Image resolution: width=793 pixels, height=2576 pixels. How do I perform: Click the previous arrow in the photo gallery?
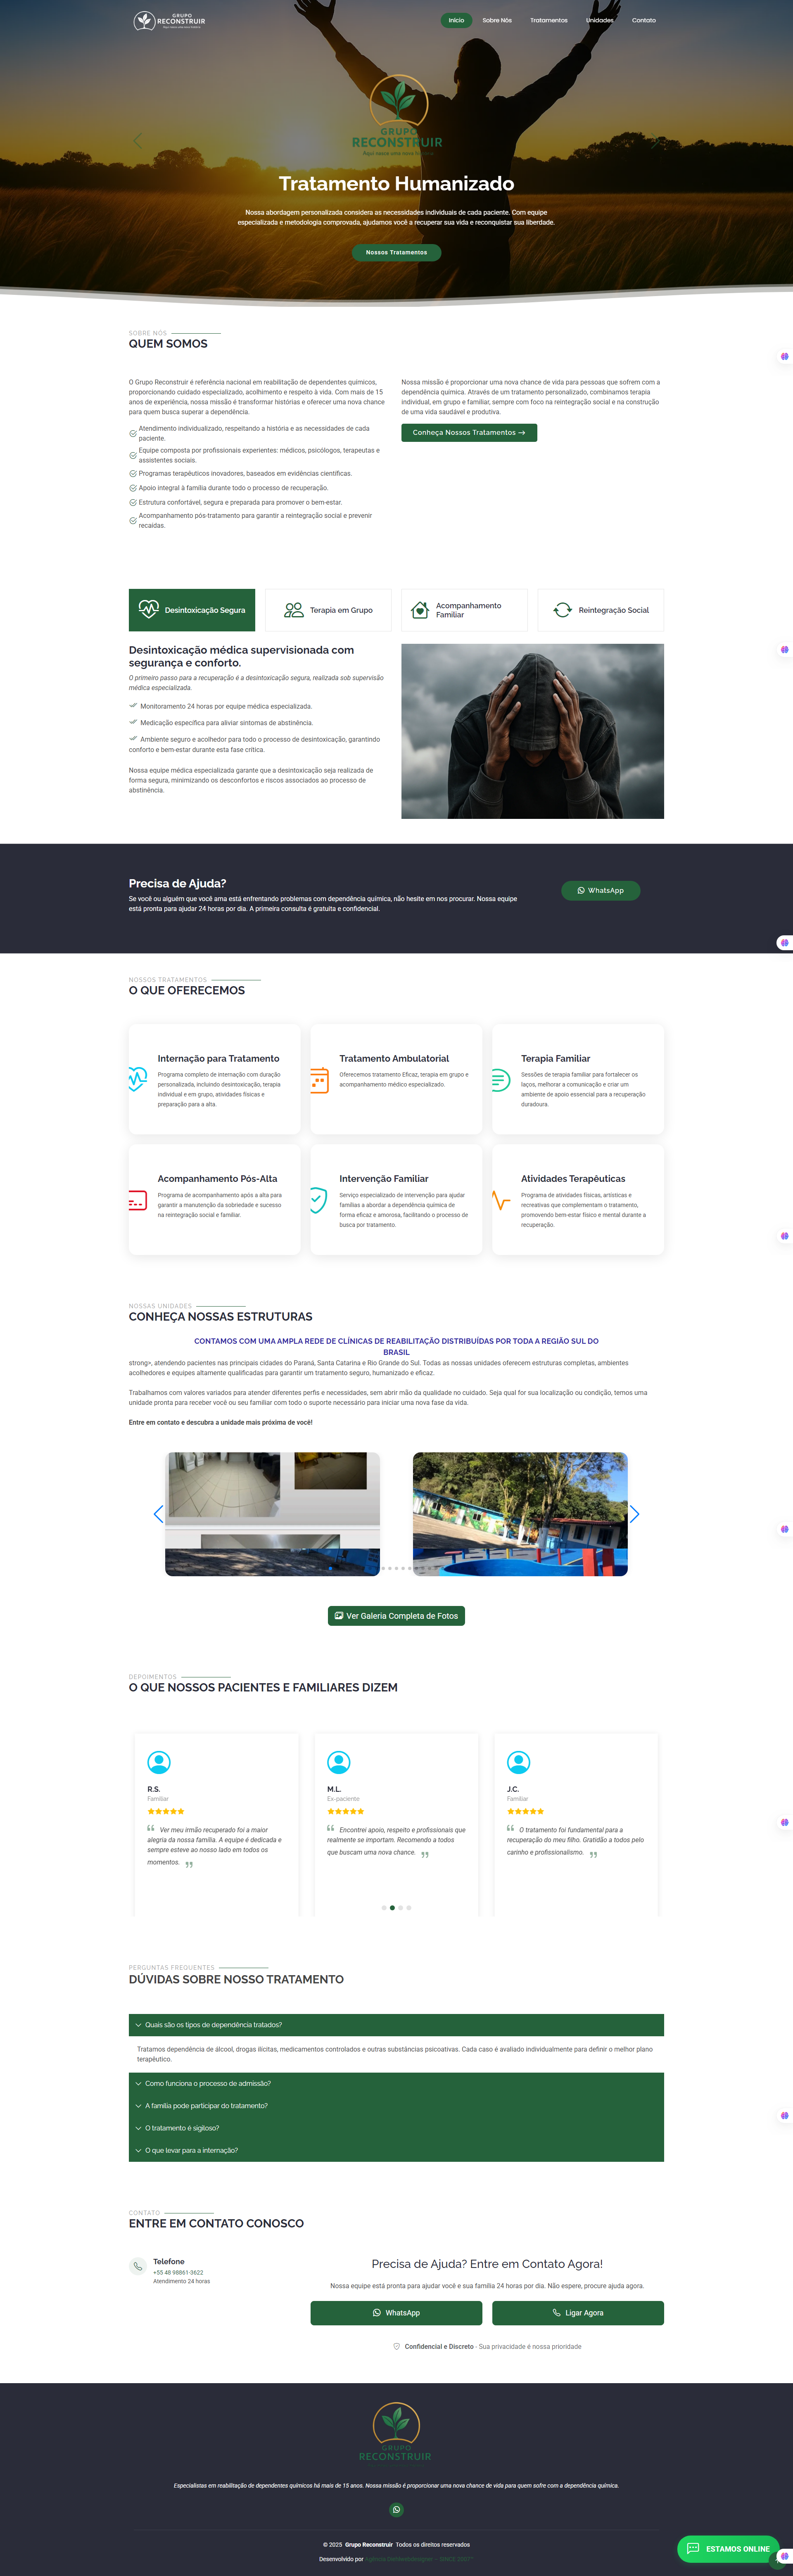tap(158, 1514)
